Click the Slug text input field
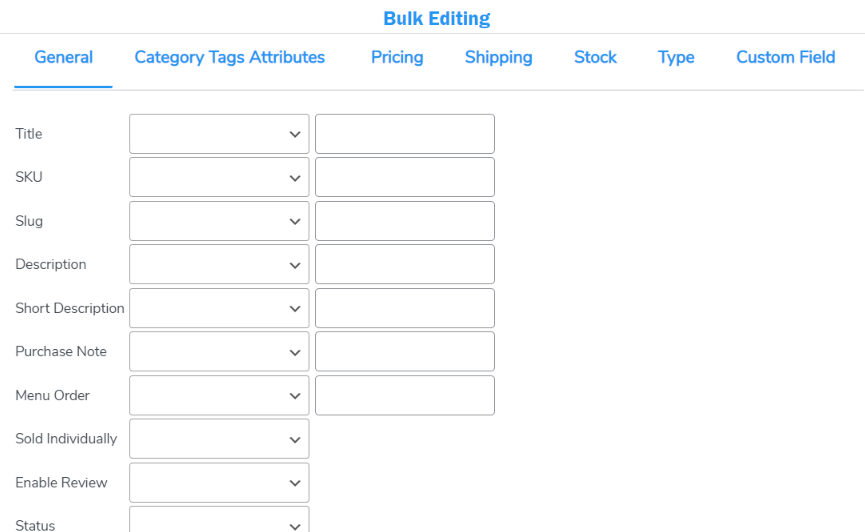 coord(405,221)
